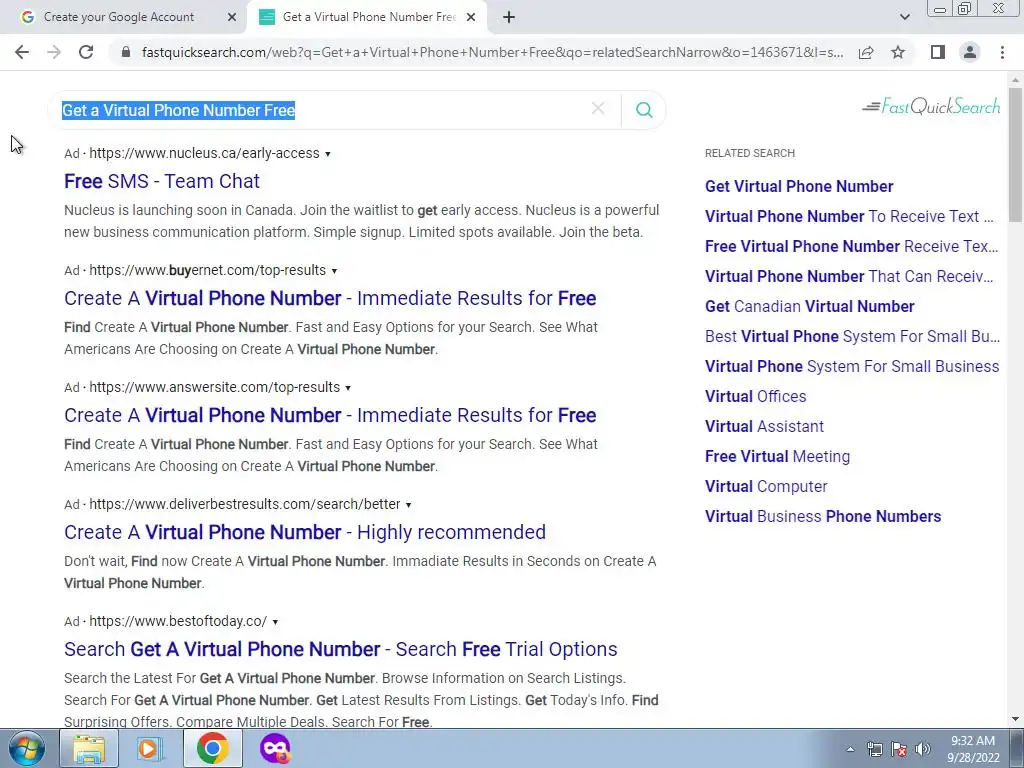1024x768 pixels.
Task: Bookmark this page with the star icon
Action: [898, 52]
